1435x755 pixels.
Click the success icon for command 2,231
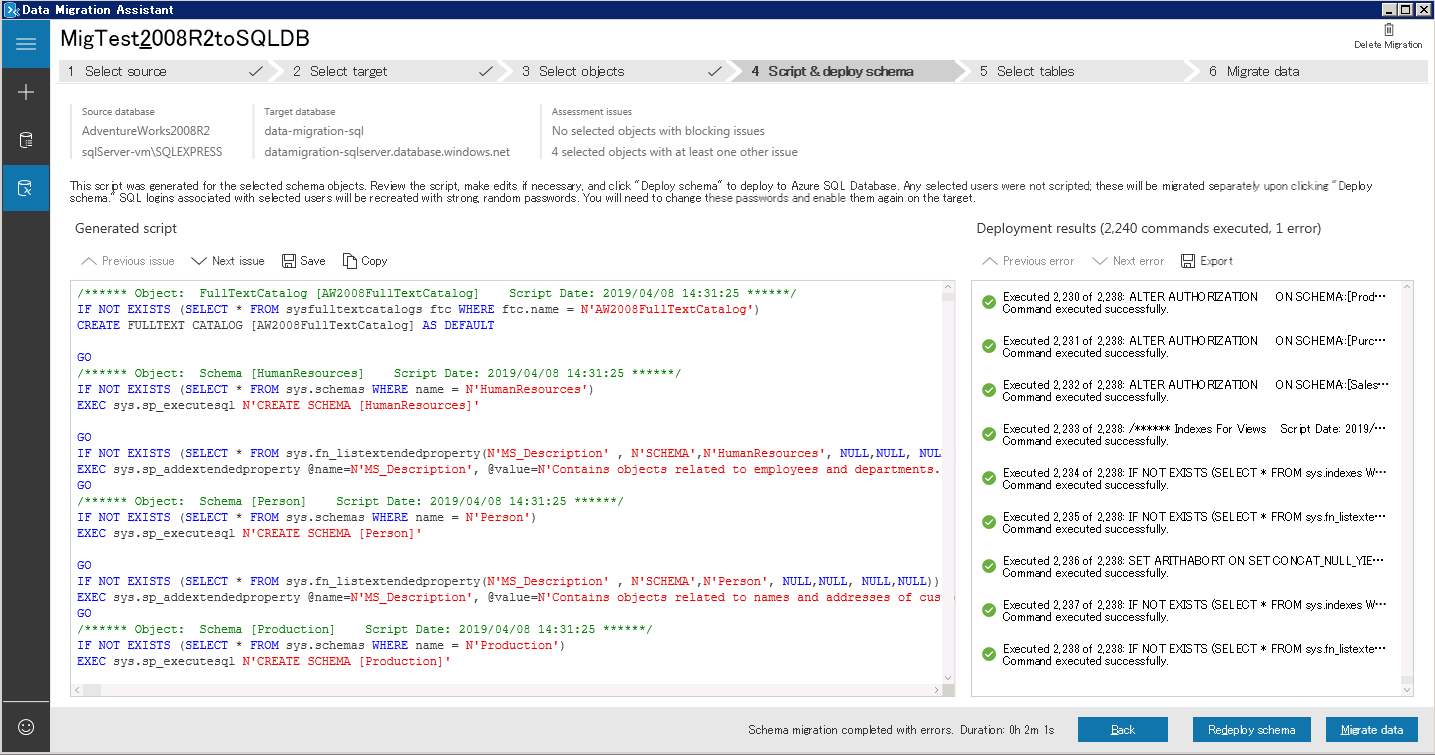[989, 346]
